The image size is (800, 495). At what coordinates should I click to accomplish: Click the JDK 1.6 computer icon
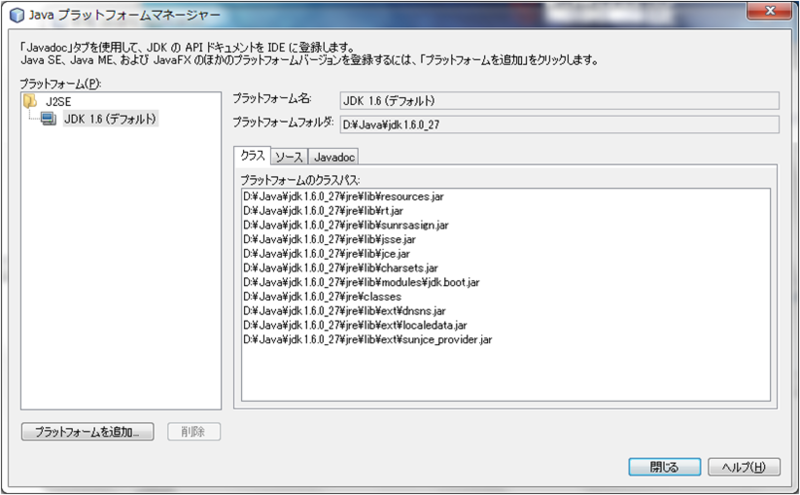click(x=48, y=119)
